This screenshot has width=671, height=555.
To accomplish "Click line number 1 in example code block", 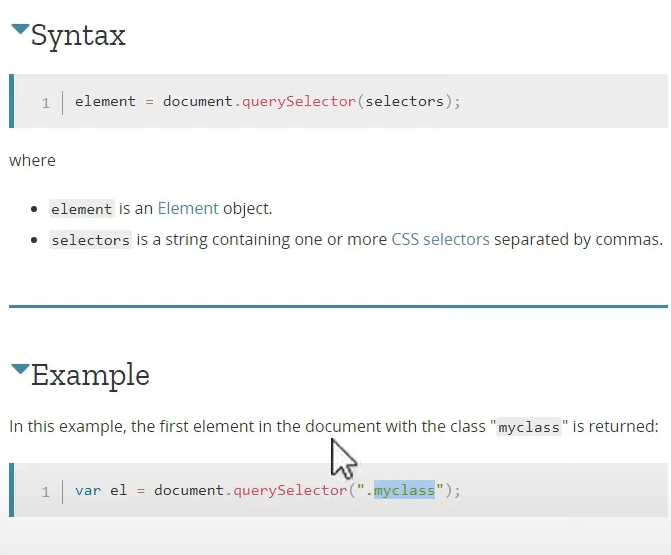I will point(46,492).
